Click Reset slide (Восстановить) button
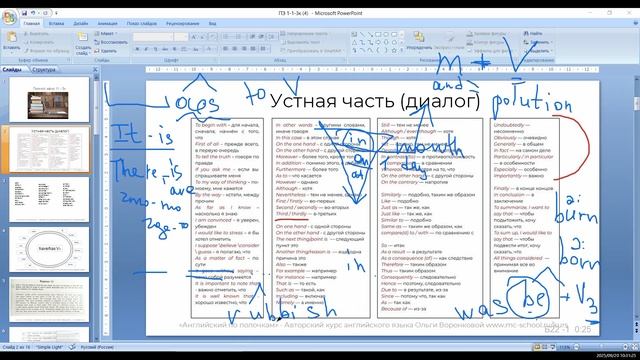The image size is (640, 360). tap(111, 42)
